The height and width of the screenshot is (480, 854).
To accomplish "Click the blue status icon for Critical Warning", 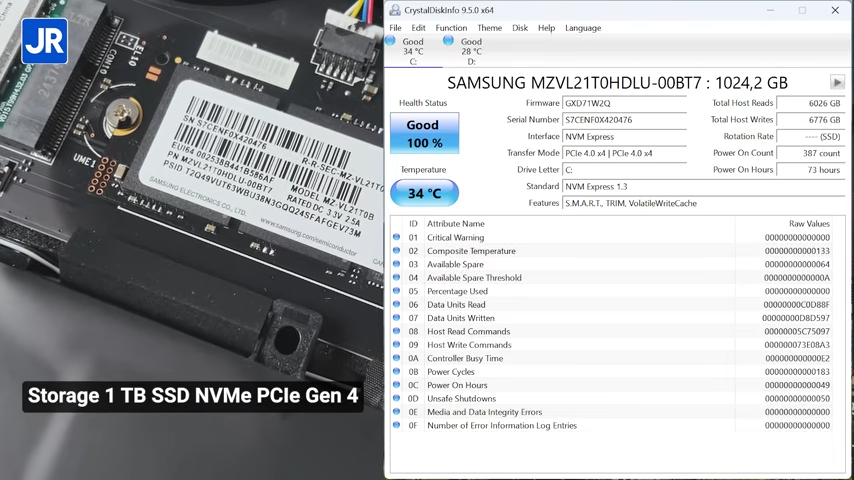I will pyautogui.click(x=396, y=237).
